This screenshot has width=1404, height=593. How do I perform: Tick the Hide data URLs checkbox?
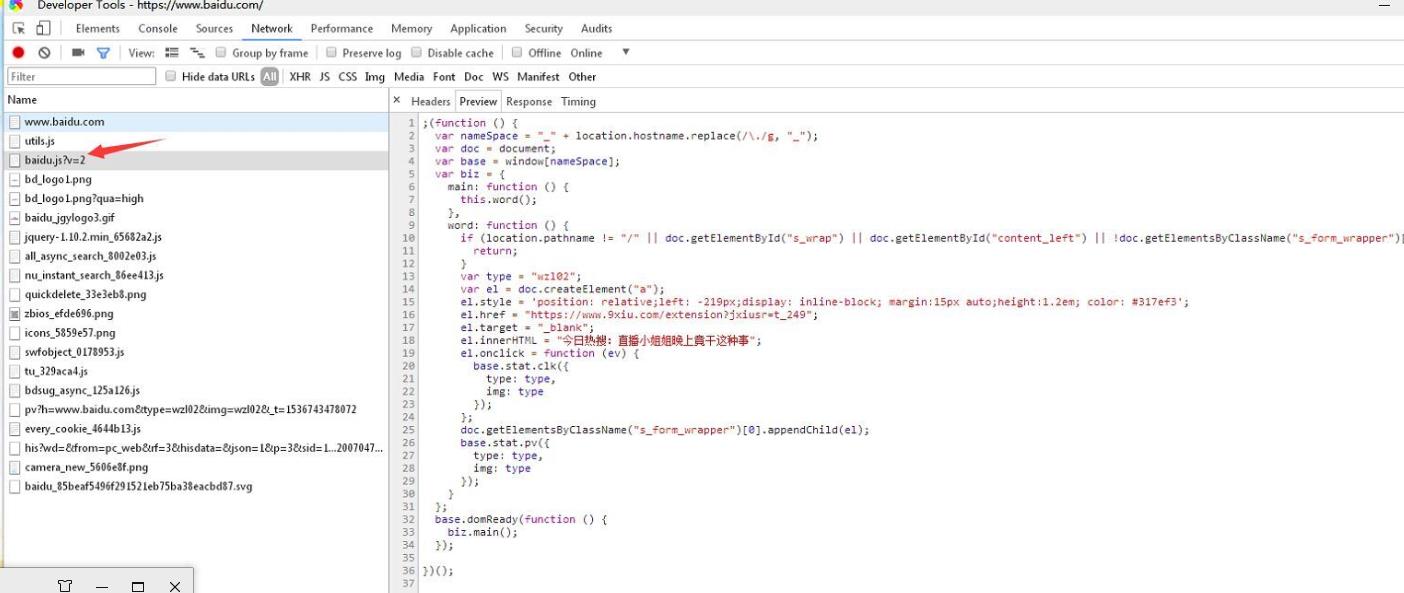click(171, 77)
